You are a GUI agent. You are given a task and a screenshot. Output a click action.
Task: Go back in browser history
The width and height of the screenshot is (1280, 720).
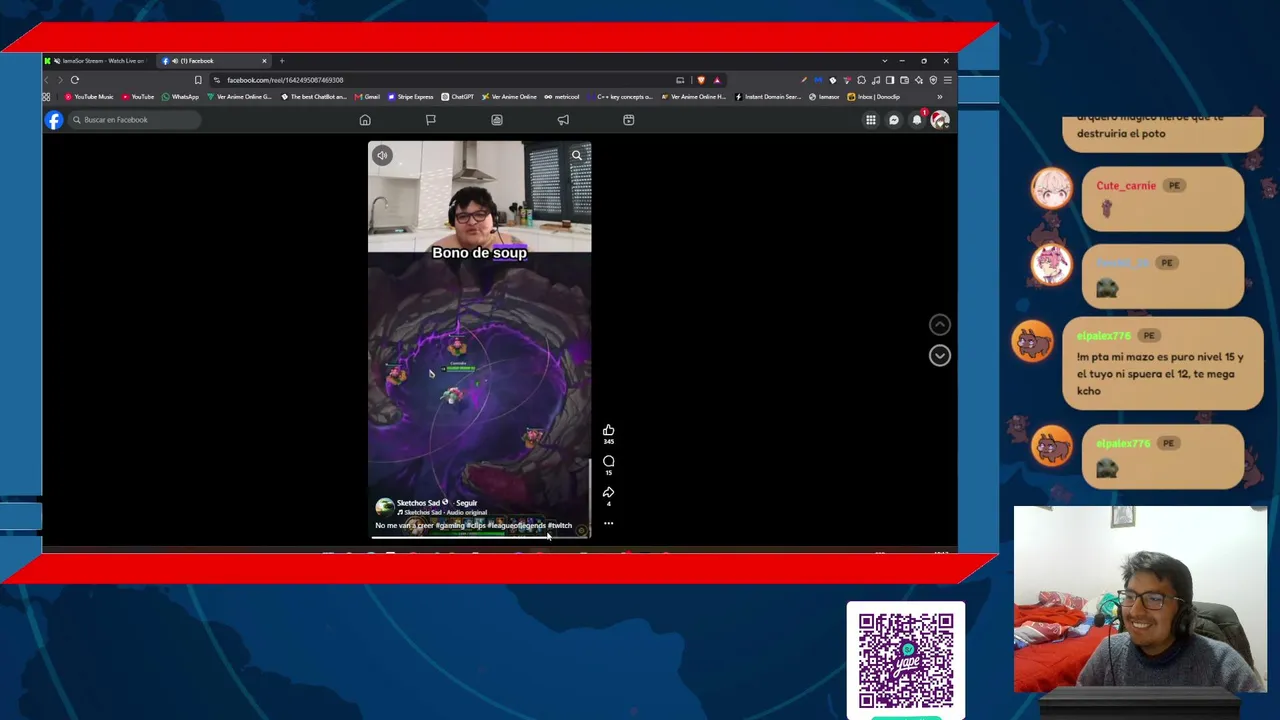click(46, 80)
